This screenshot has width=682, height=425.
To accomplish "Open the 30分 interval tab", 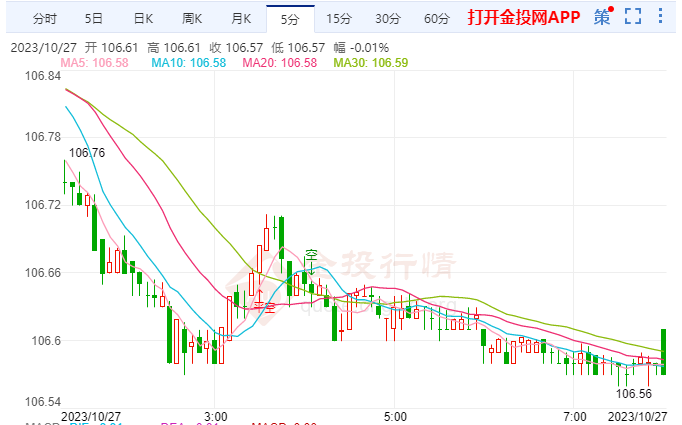I will pos(388,19).
